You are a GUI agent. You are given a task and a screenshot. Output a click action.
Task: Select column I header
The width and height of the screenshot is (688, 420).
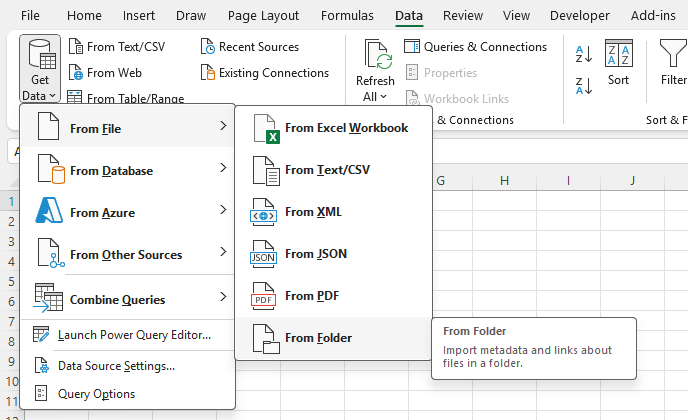569,181
